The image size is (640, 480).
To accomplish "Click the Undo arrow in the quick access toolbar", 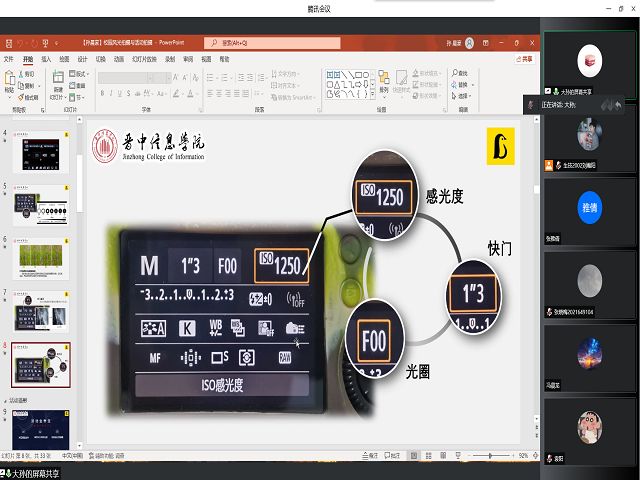I will coord(20,43).
